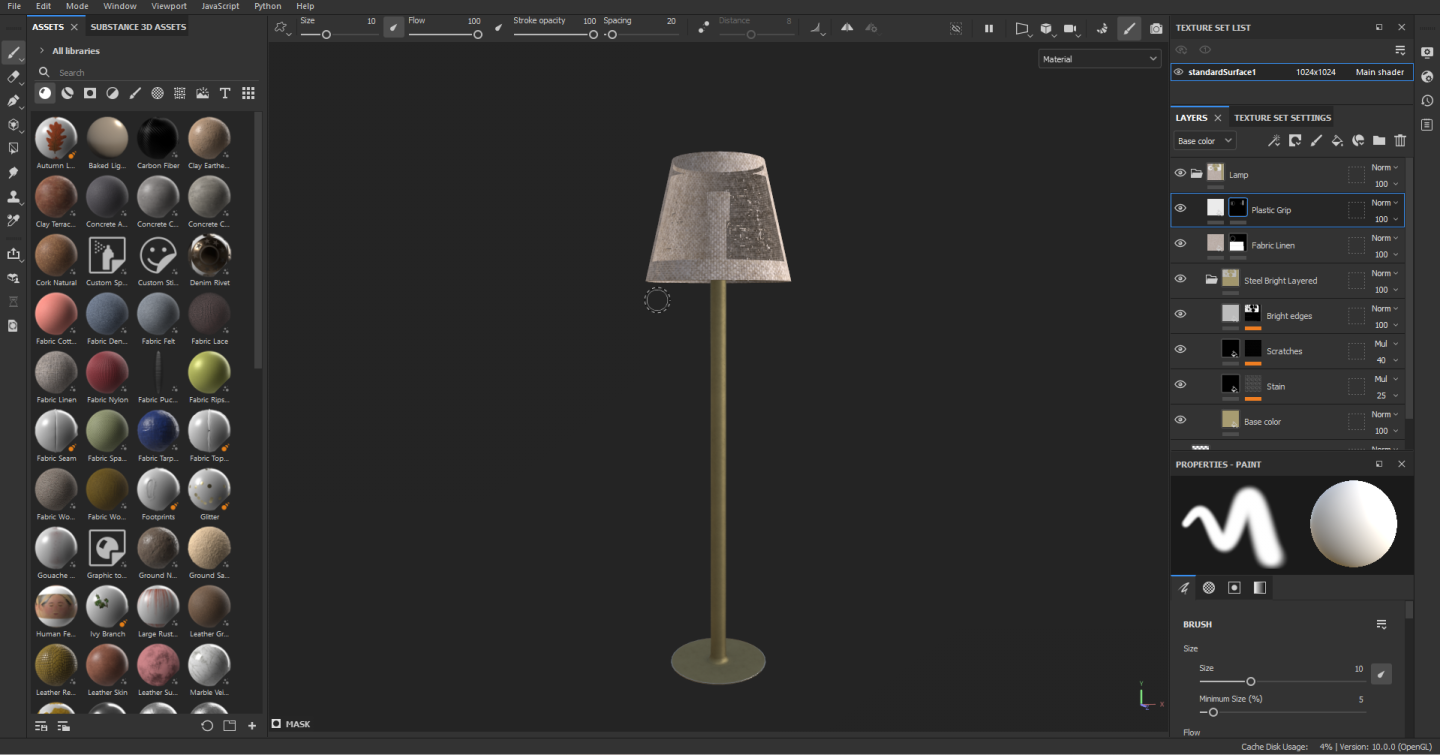Filter assets by Smart materials

coord(67,93)
